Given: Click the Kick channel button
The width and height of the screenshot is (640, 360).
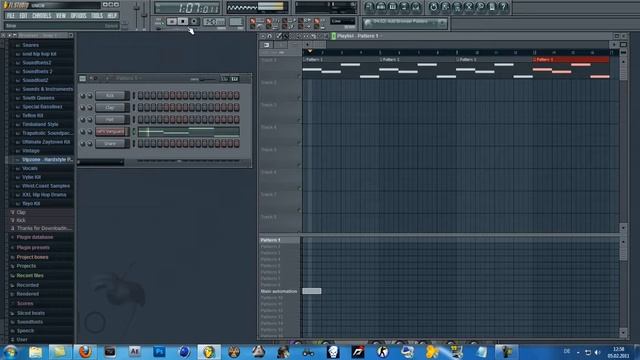Looking at the screenshot, I should 110,96.
